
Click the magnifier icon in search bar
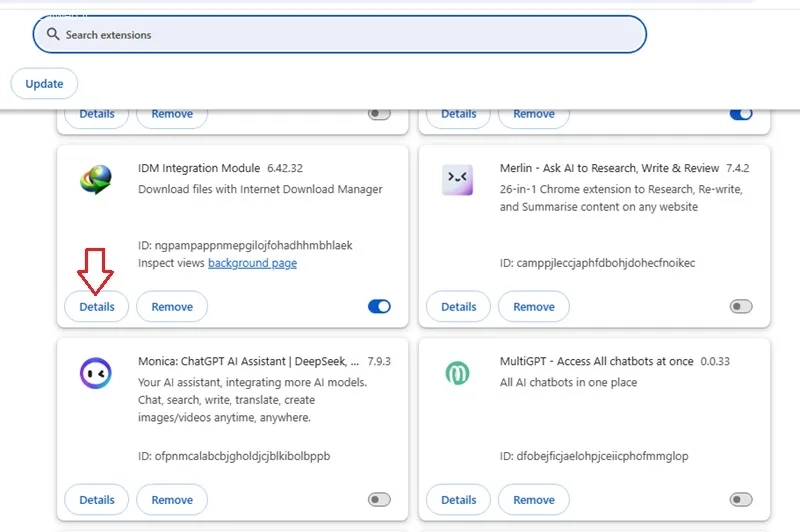[53, 34]
